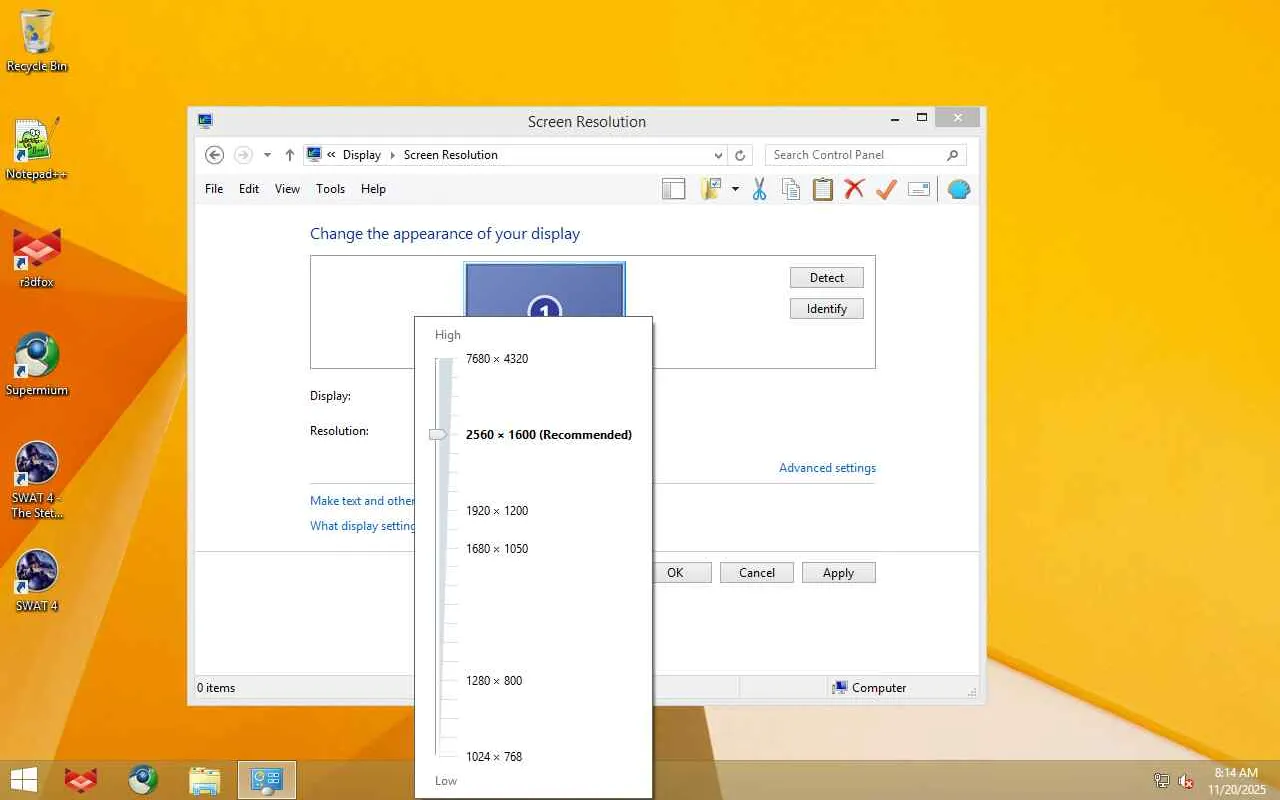Open the Windows Start button
Screen dimensions: 1280x800
pyautogui.click(x=24, y=780)
